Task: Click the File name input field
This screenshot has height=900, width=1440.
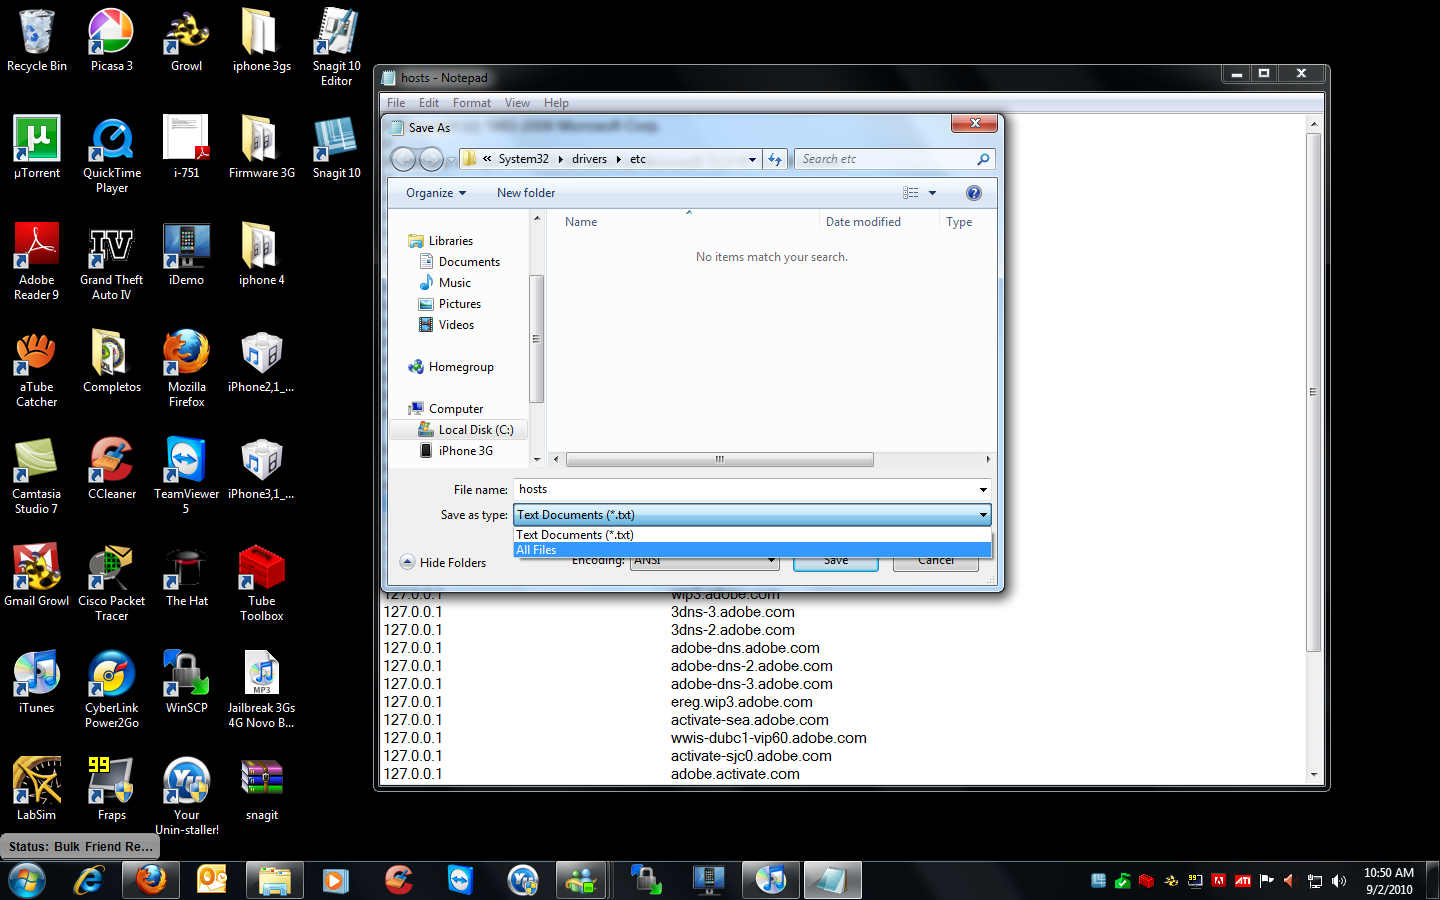Action: pos(745,489)
